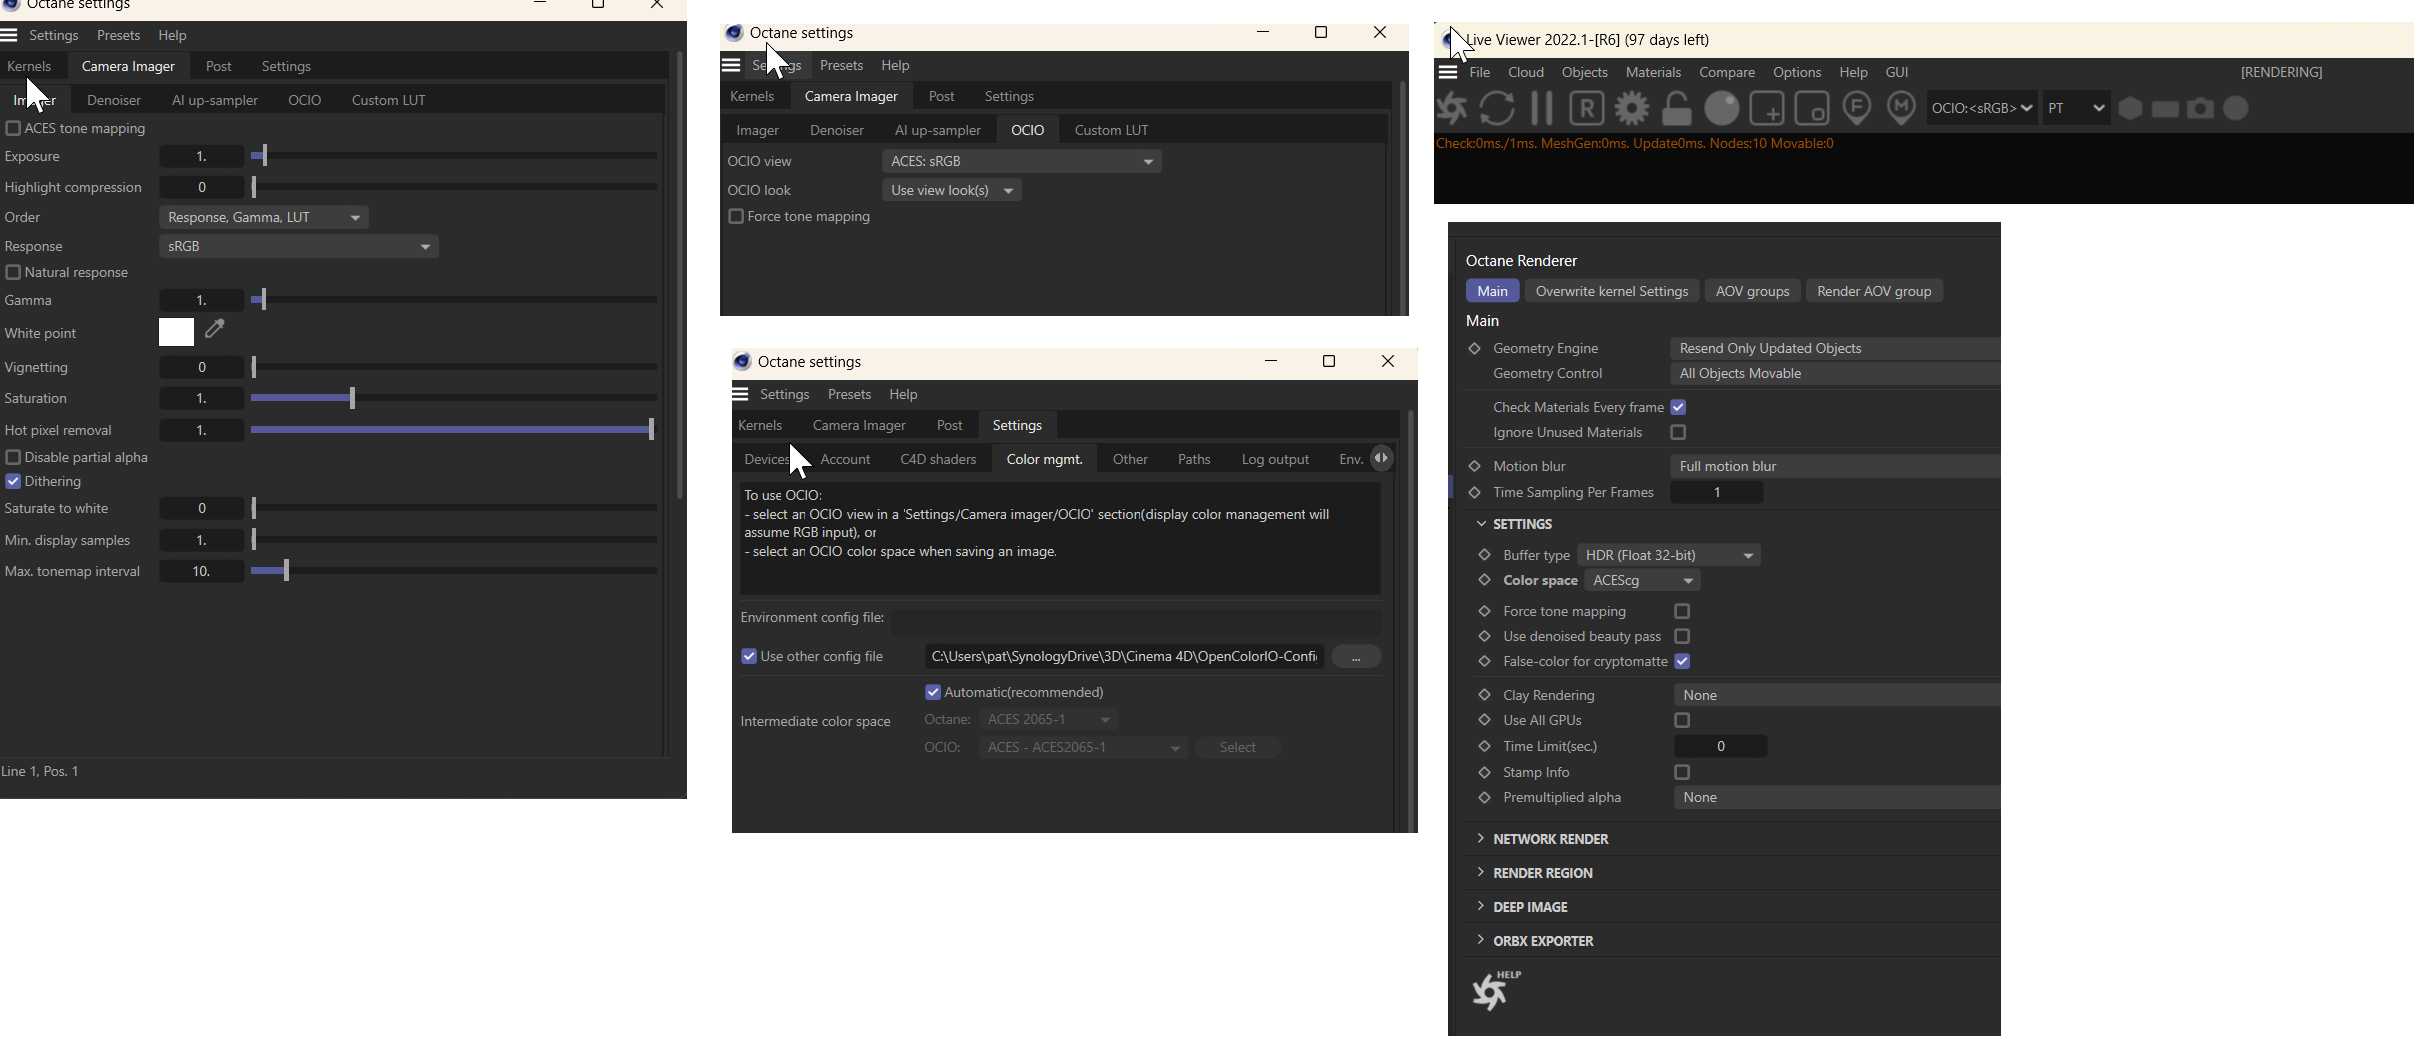
Task: Click the Main button in Octane Renderer
Action: tap(1492, 291)
